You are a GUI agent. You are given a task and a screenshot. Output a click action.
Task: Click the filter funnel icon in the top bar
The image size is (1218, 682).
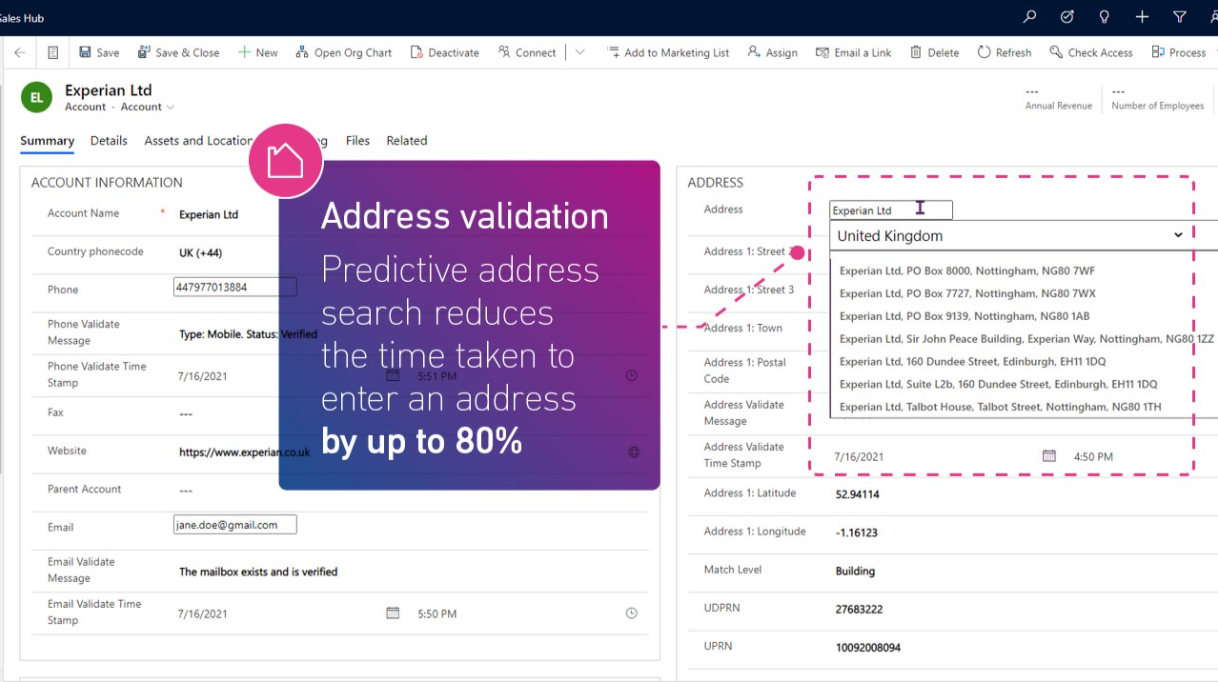(x=1180, y=17)
